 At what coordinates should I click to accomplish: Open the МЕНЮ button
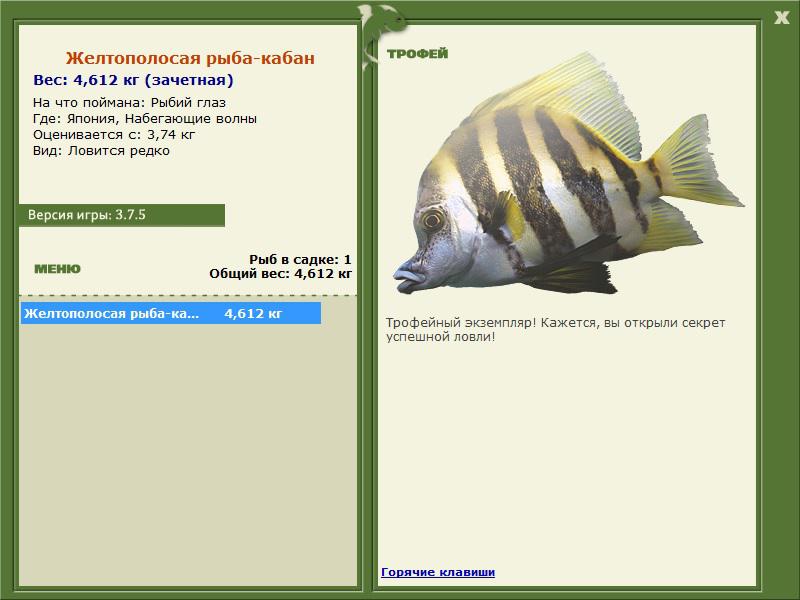point(57,269)
